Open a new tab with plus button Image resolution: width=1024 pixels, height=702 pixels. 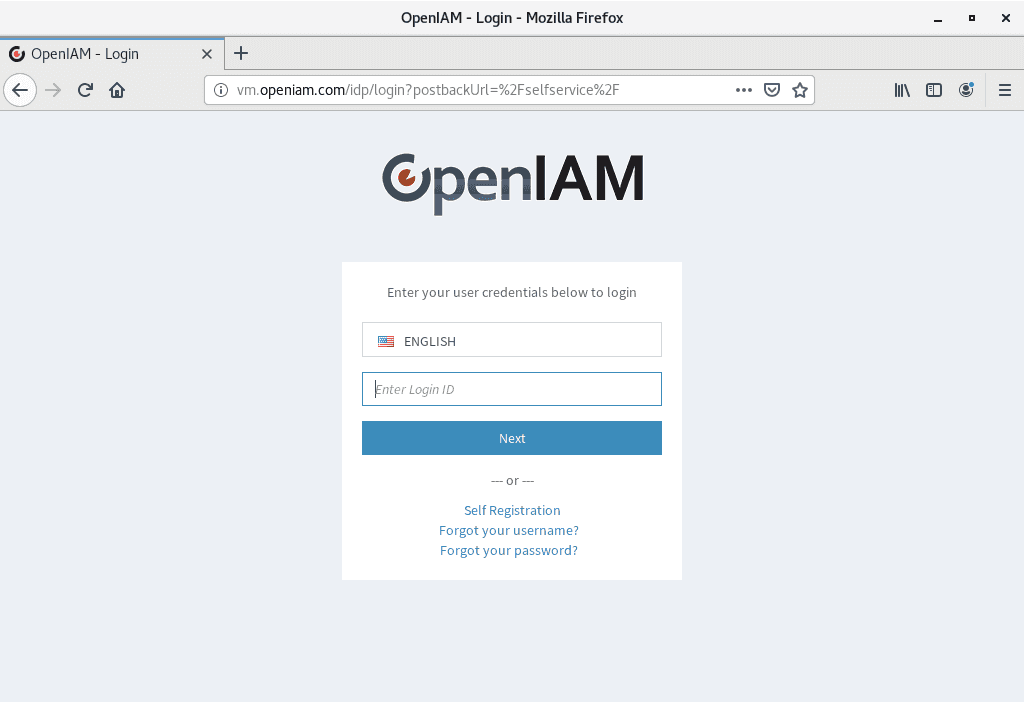point(241,54)
